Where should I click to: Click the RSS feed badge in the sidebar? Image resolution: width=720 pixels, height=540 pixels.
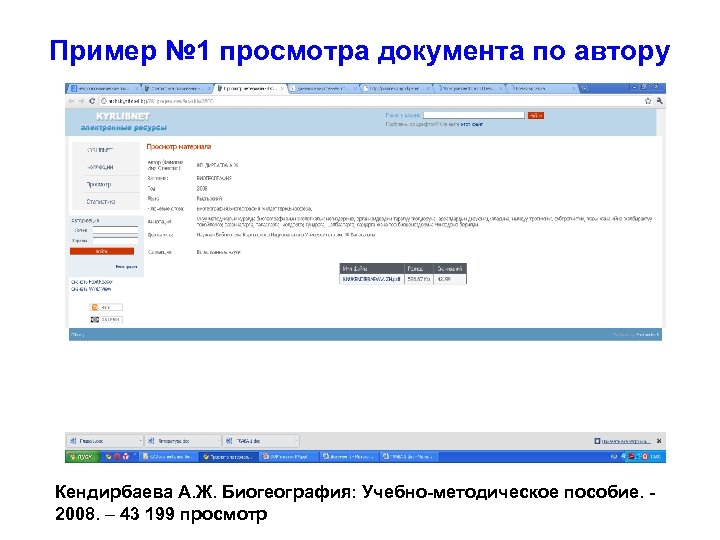tap(106, 307)
